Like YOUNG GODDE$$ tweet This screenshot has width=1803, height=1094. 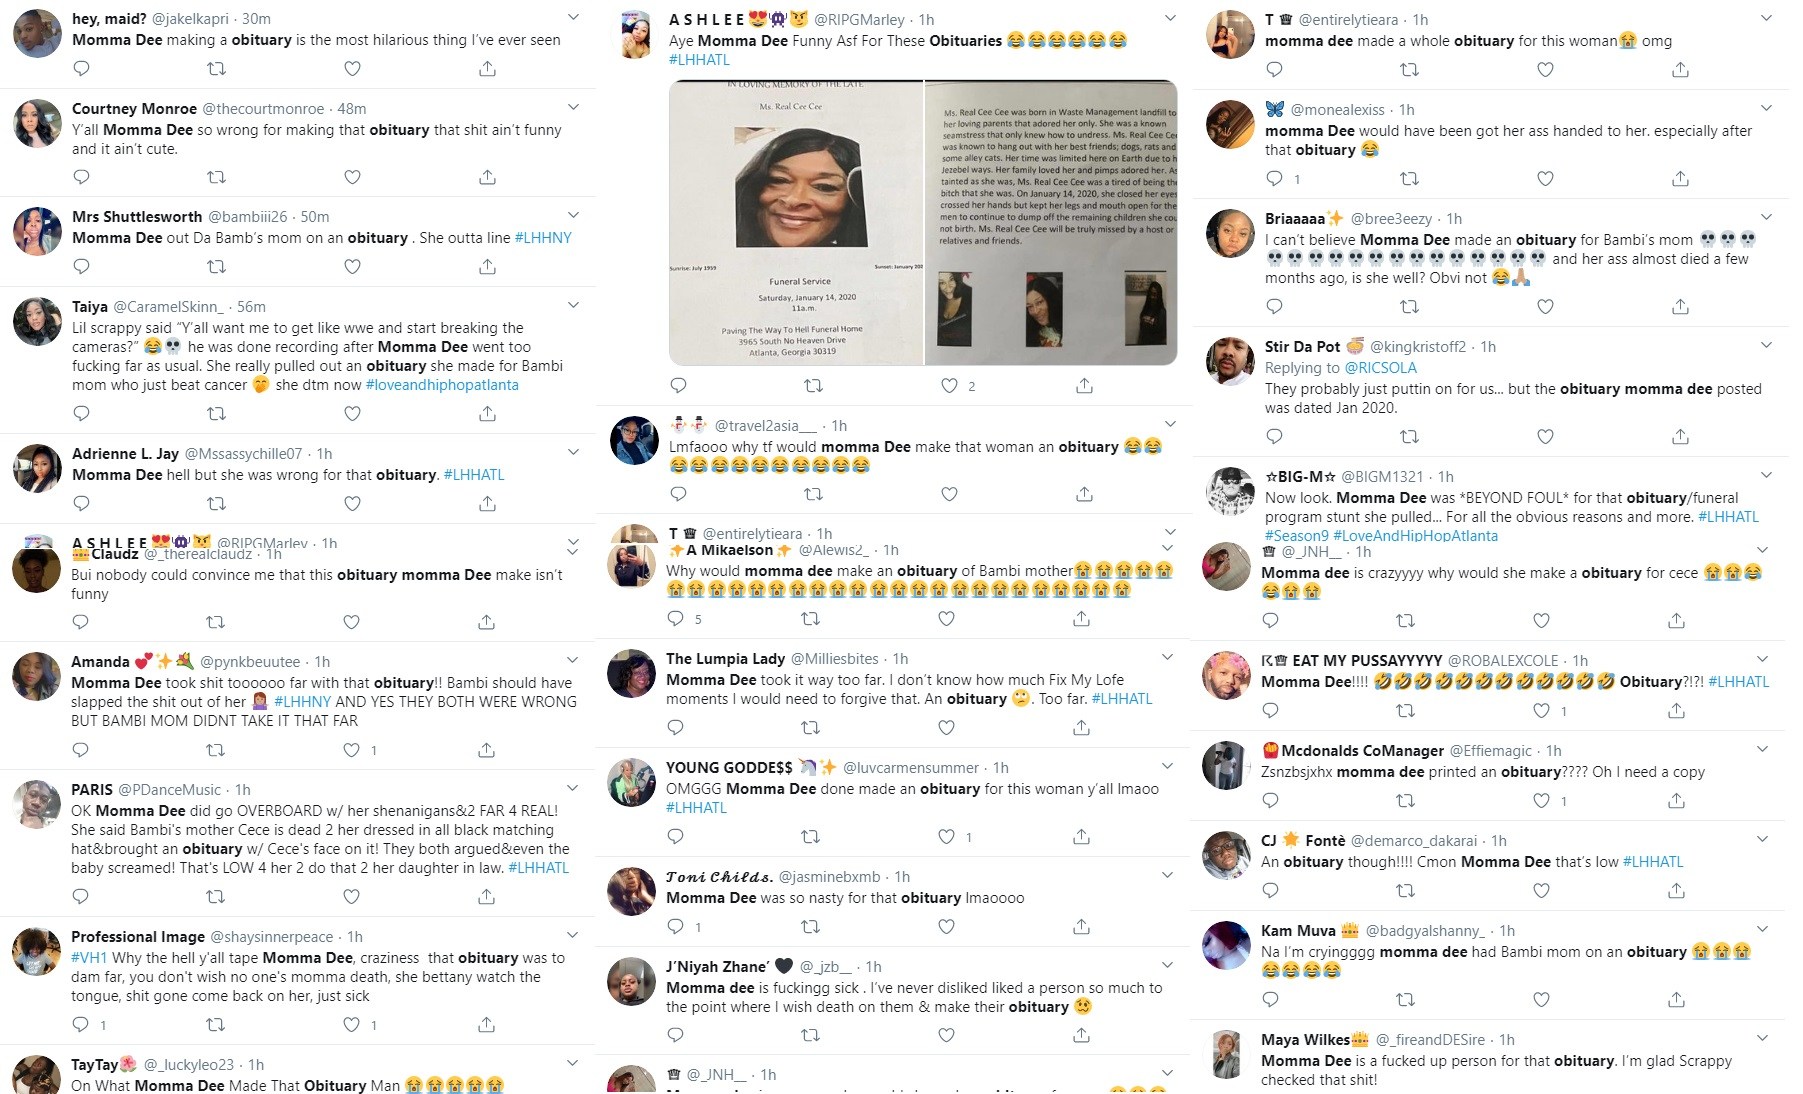(946, 836)
